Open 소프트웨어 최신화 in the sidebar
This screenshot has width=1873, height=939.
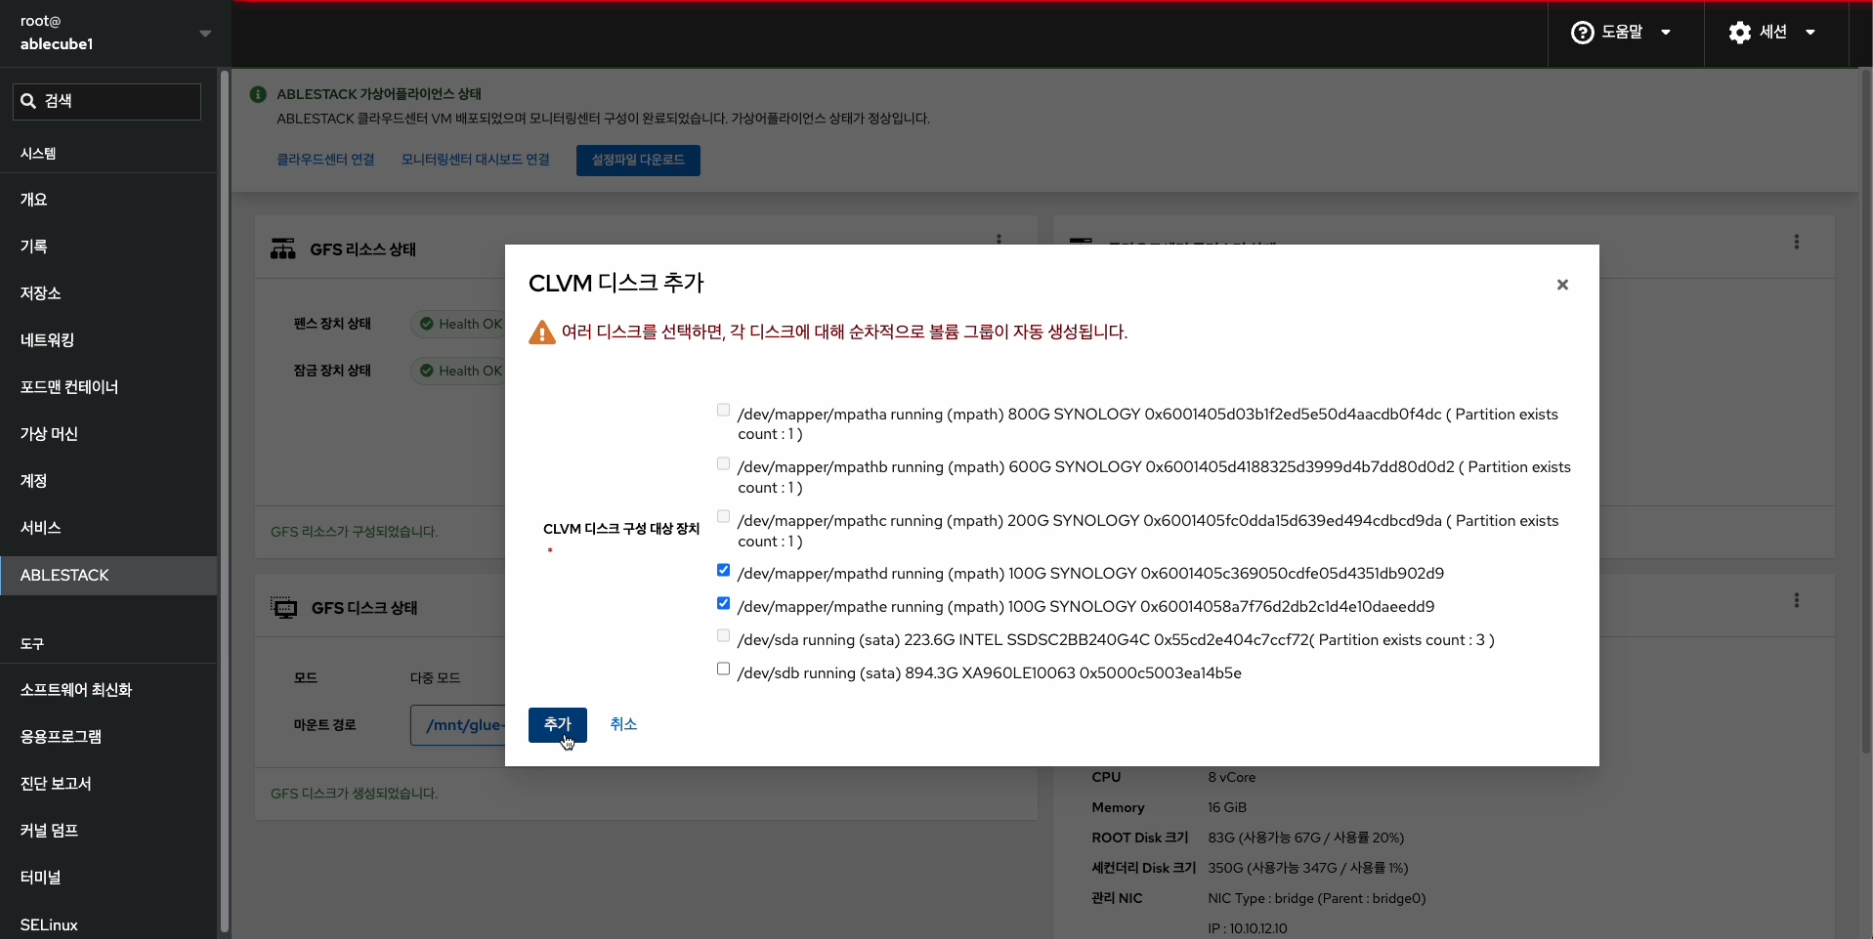point(108,690)
